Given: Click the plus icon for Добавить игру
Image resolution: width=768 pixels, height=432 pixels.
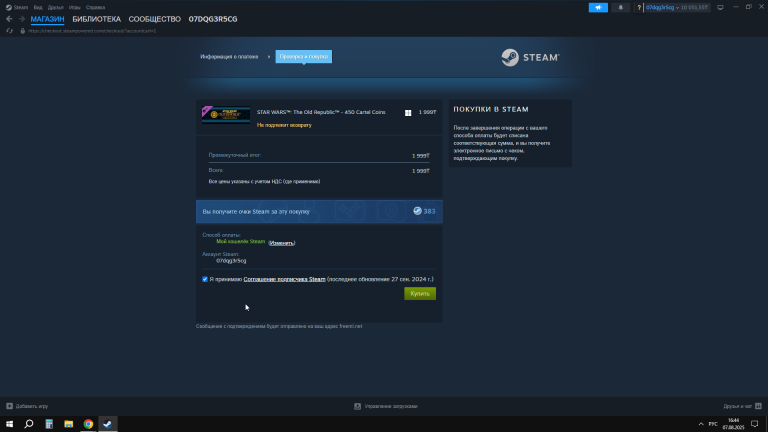Looking at the screenshot, I should coord(9,406).
